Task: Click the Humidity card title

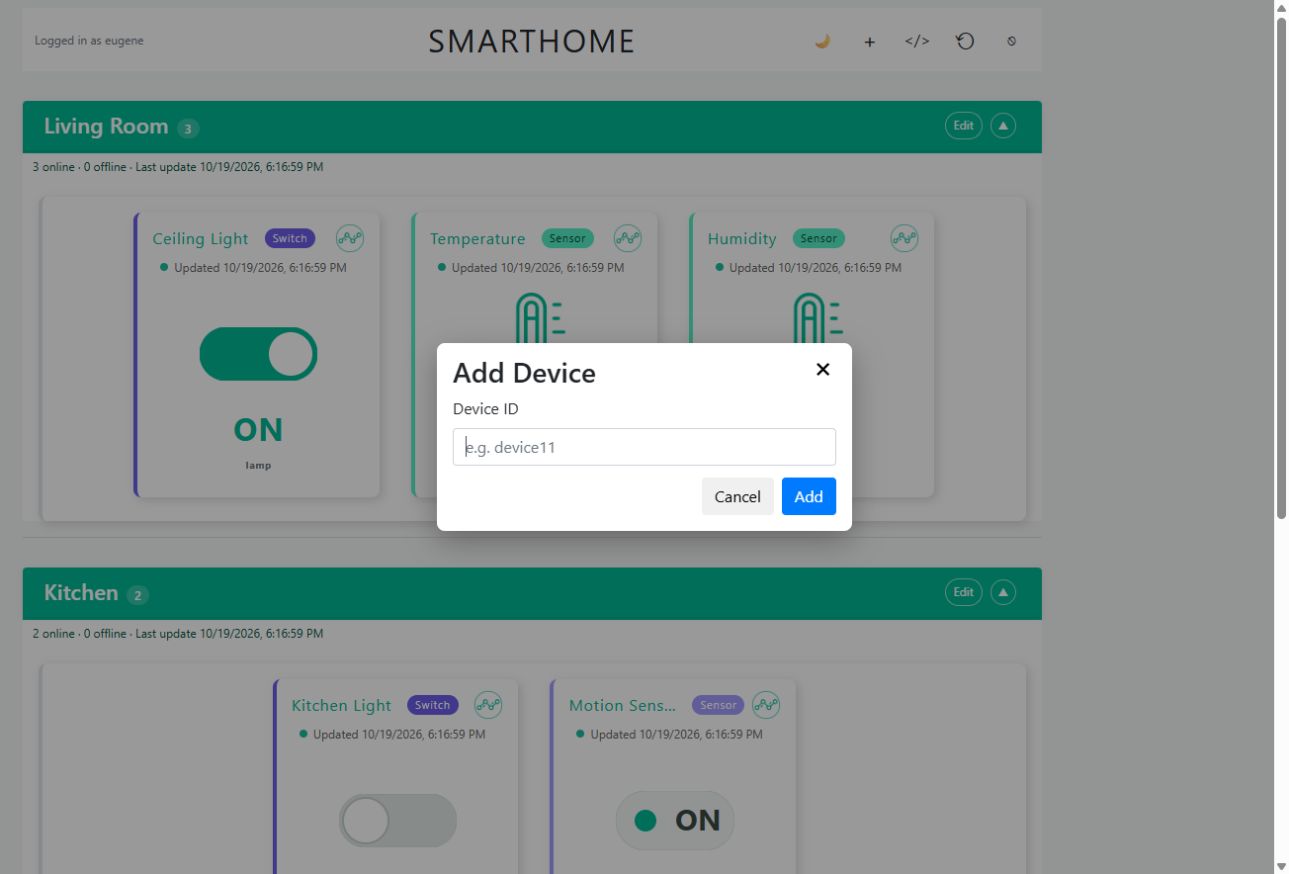Action: click(x=742, y=239)
